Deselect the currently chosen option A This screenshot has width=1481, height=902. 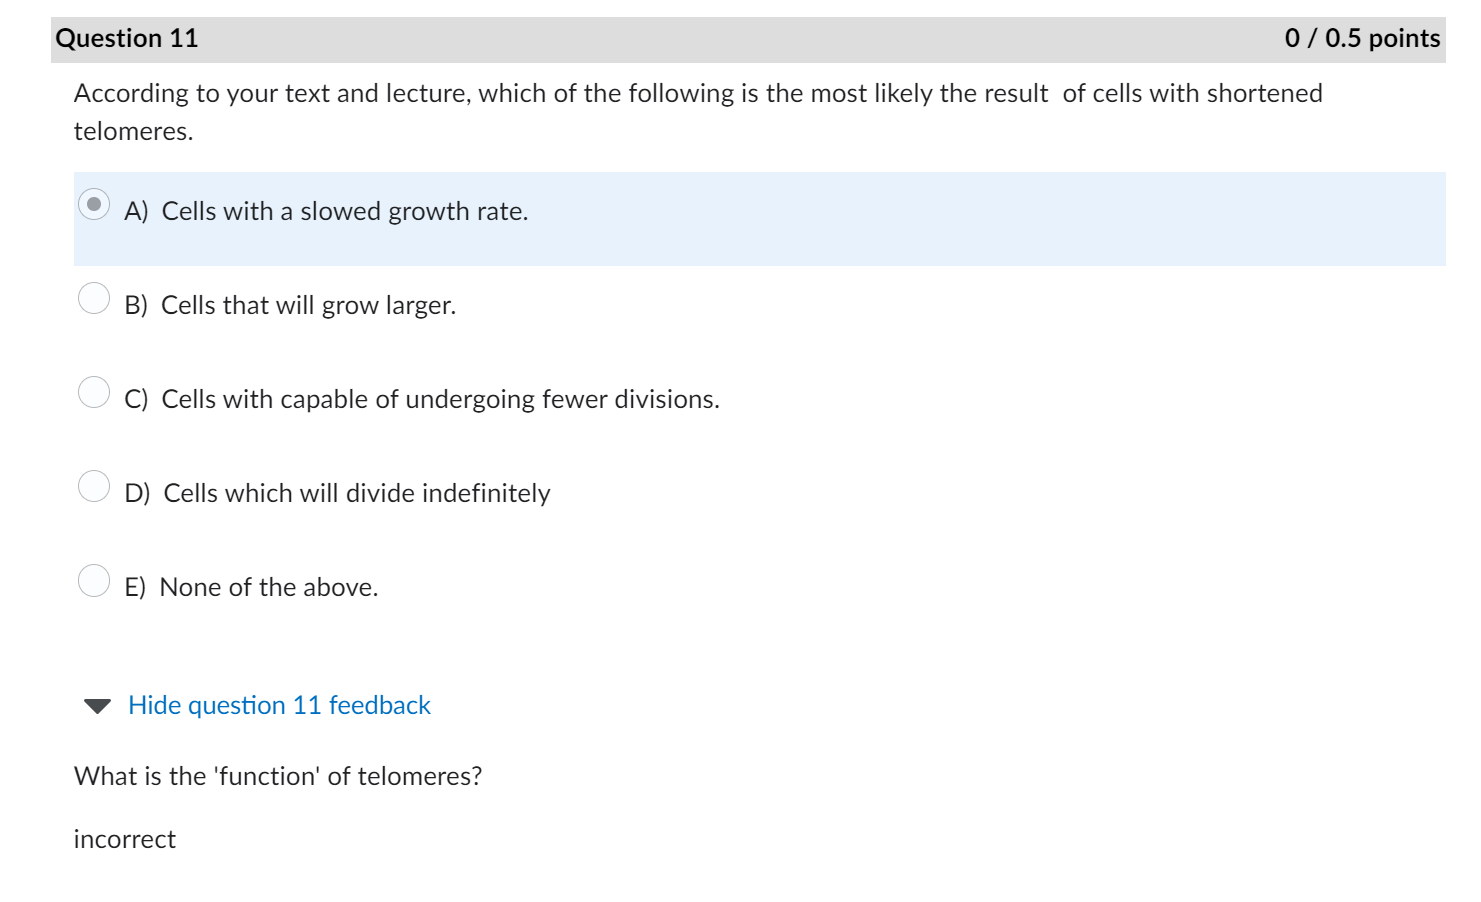(95, 202)
